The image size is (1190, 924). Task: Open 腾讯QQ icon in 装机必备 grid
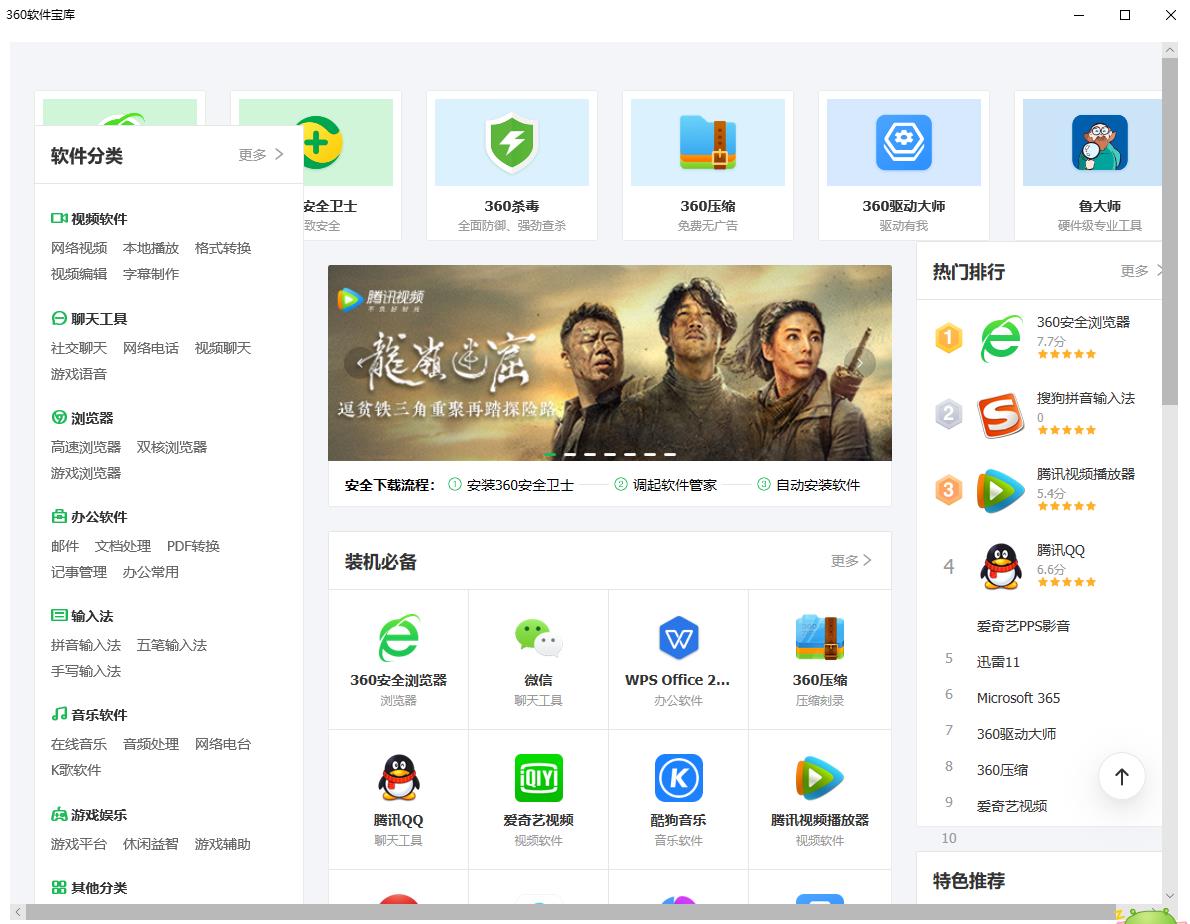click(x=398, y=778)
